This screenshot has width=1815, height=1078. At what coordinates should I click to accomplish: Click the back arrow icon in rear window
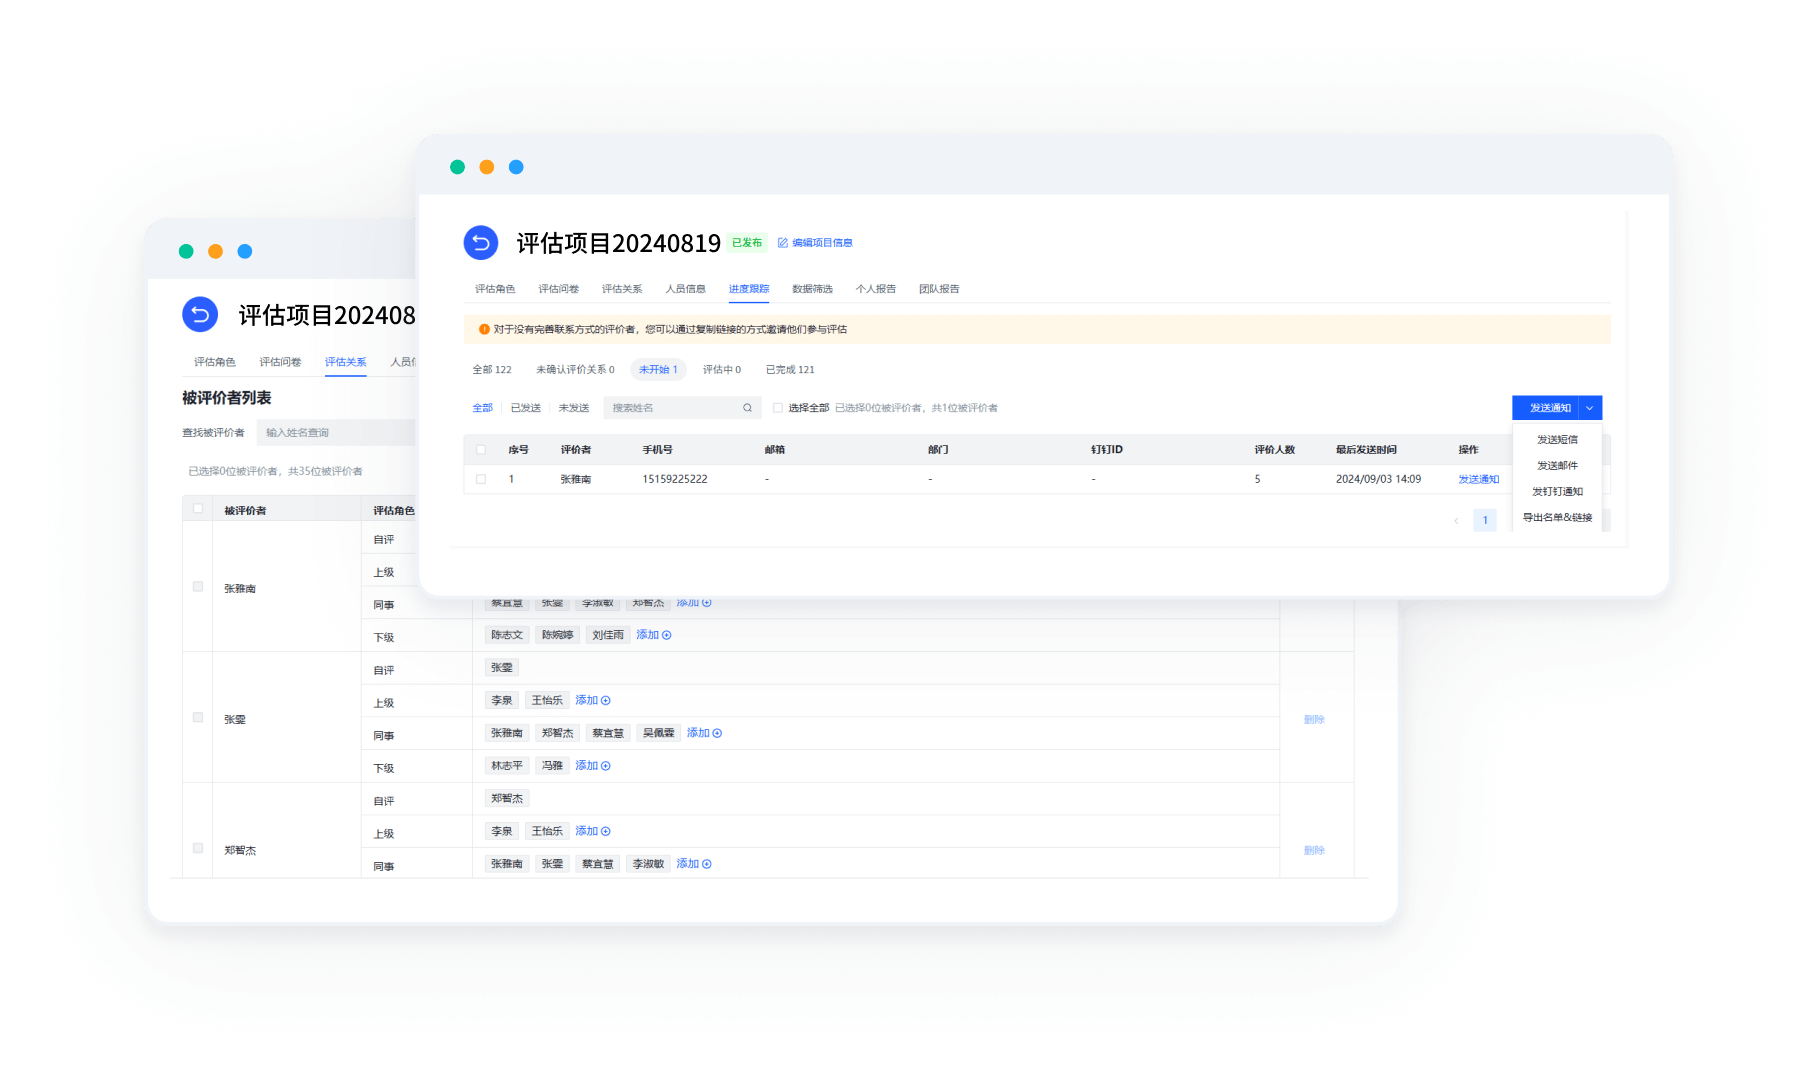point(200,314)
